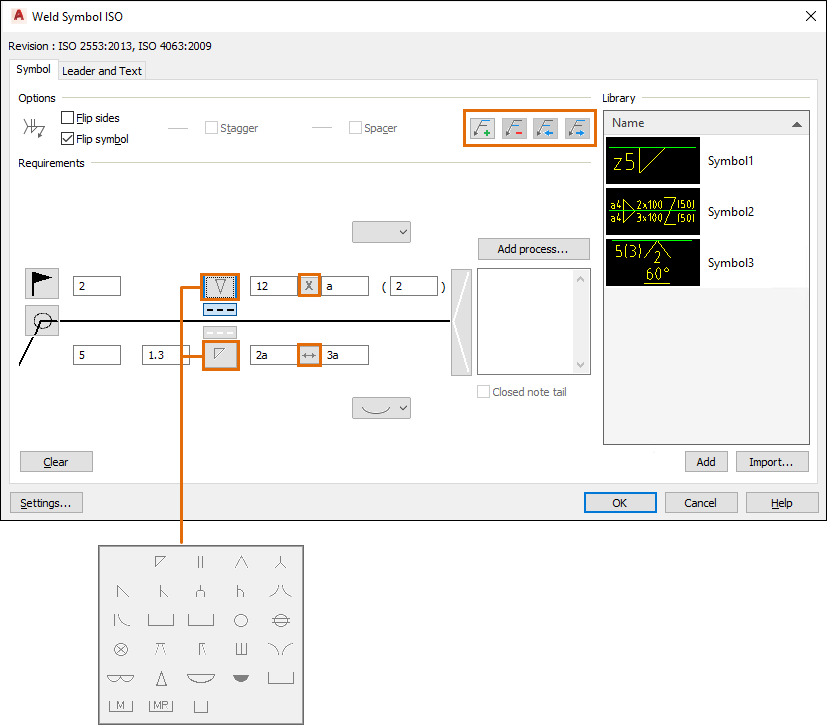Switch to the Leader and Text tab
827x725 pixels.
[102, 71]
